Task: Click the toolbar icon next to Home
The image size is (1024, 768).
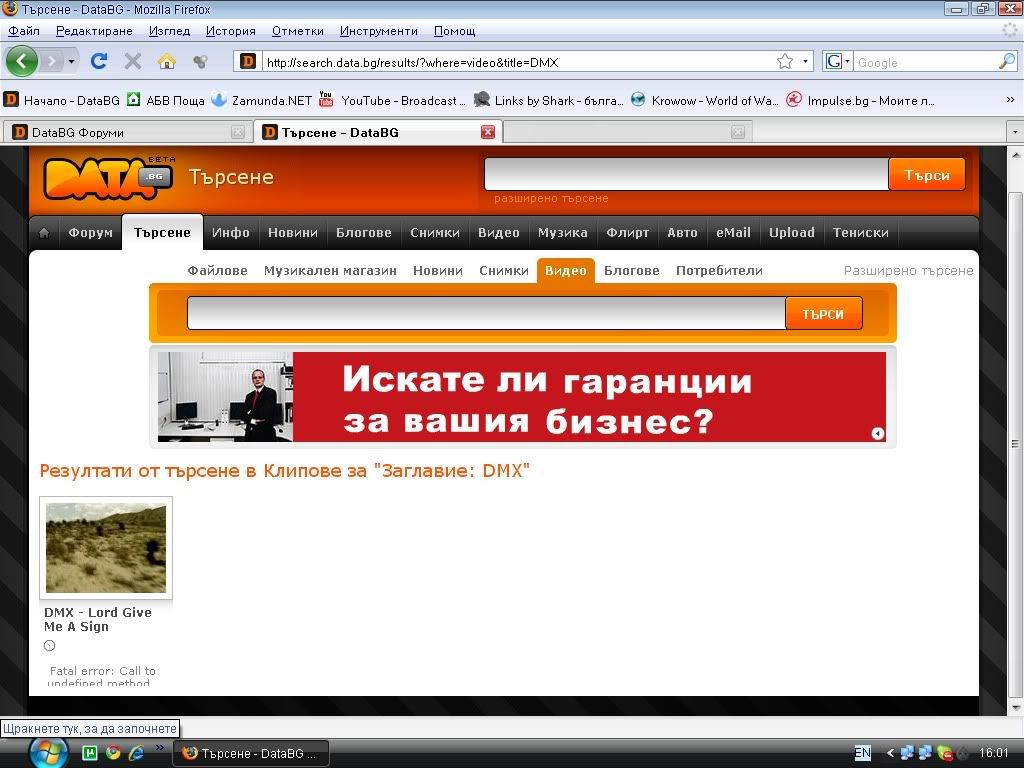Action: (200, 61)
